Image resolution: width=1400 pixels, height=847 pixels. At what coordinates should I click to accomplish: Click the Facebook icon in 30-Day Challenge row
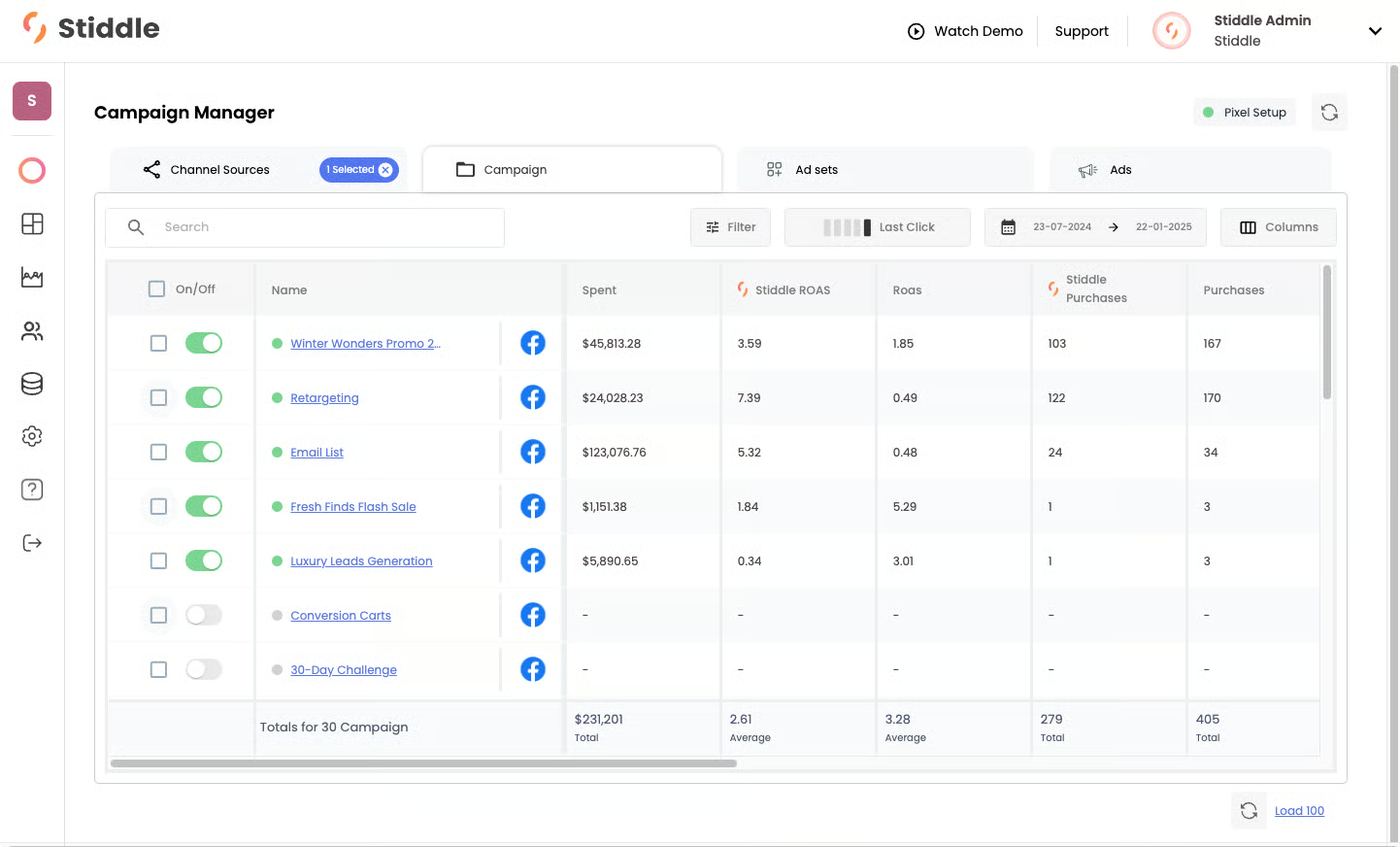(x=533, y=669)
